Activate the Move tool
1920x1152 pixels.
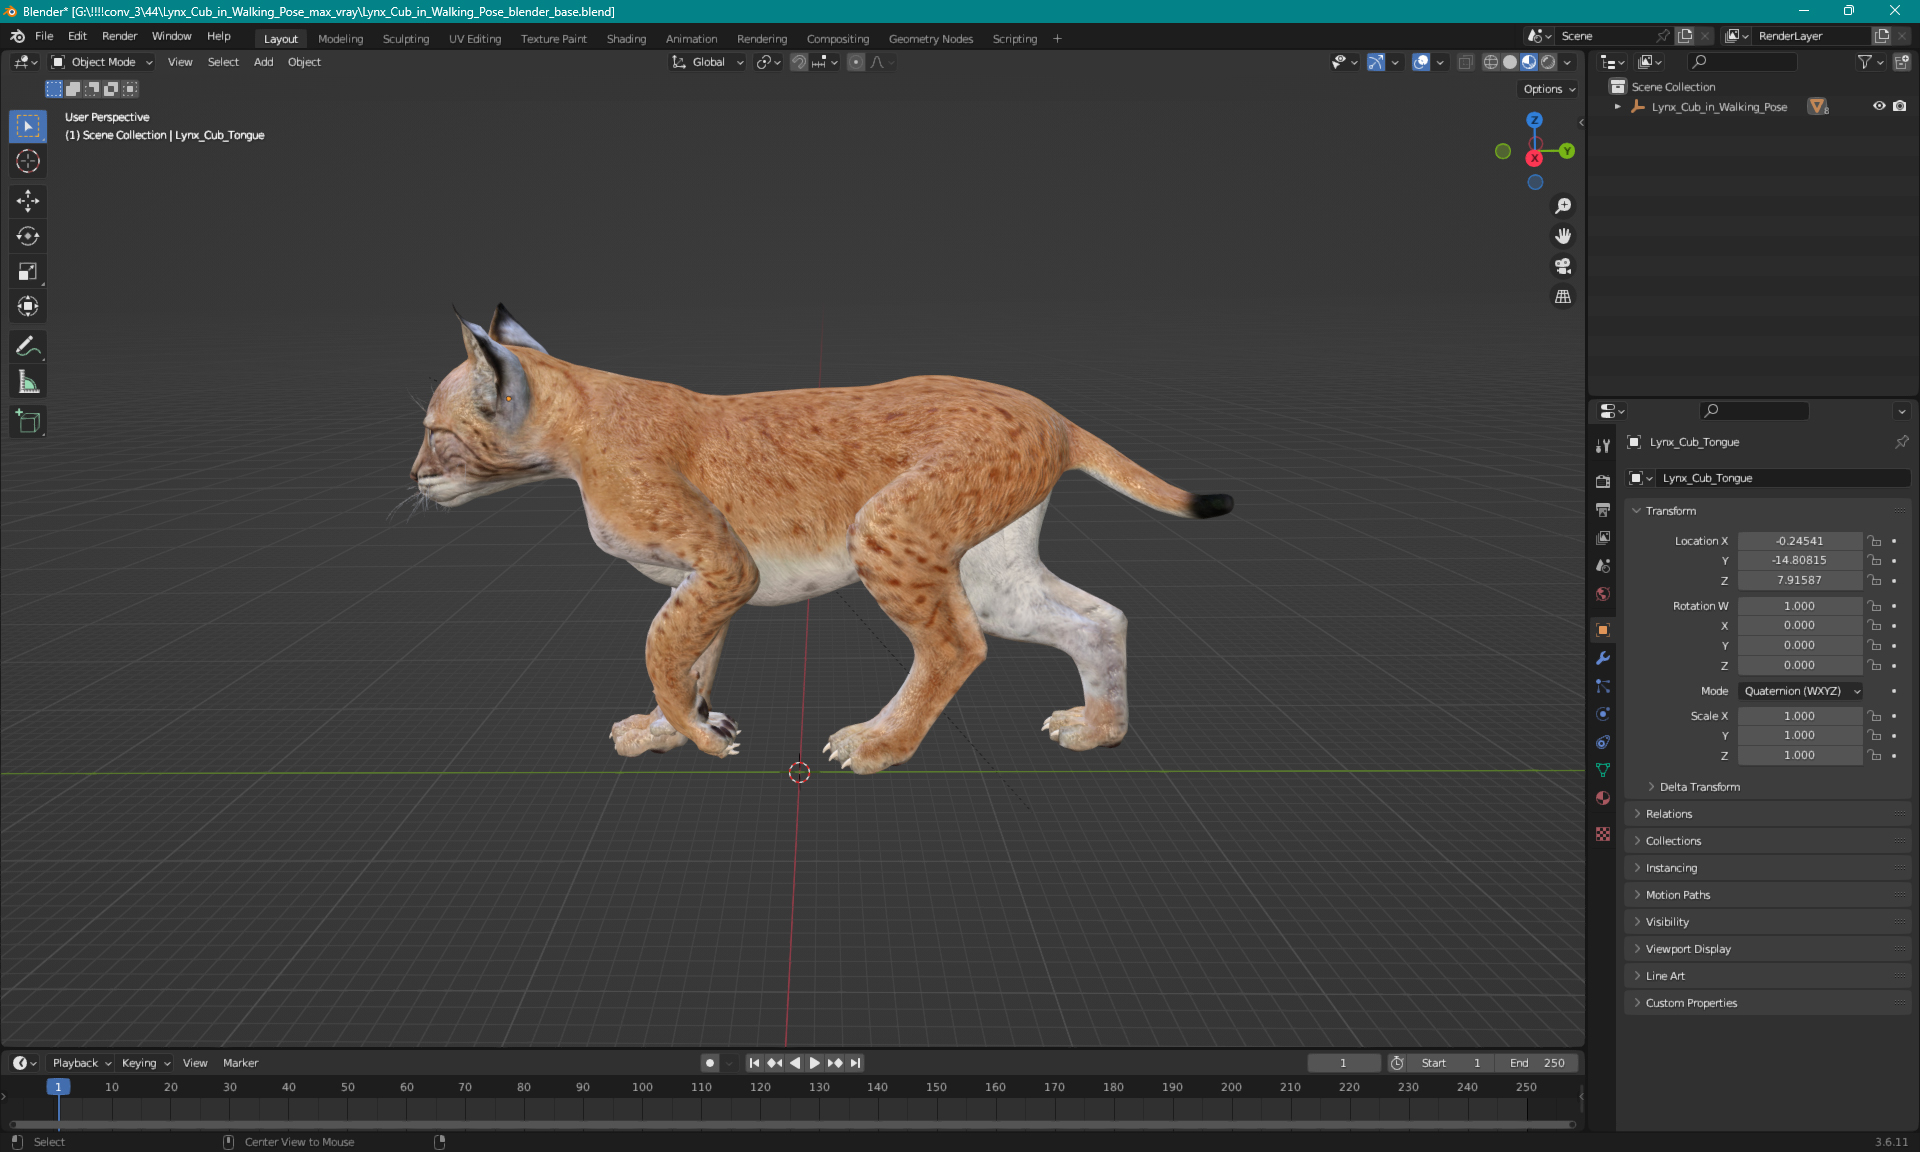click(28, 201)
